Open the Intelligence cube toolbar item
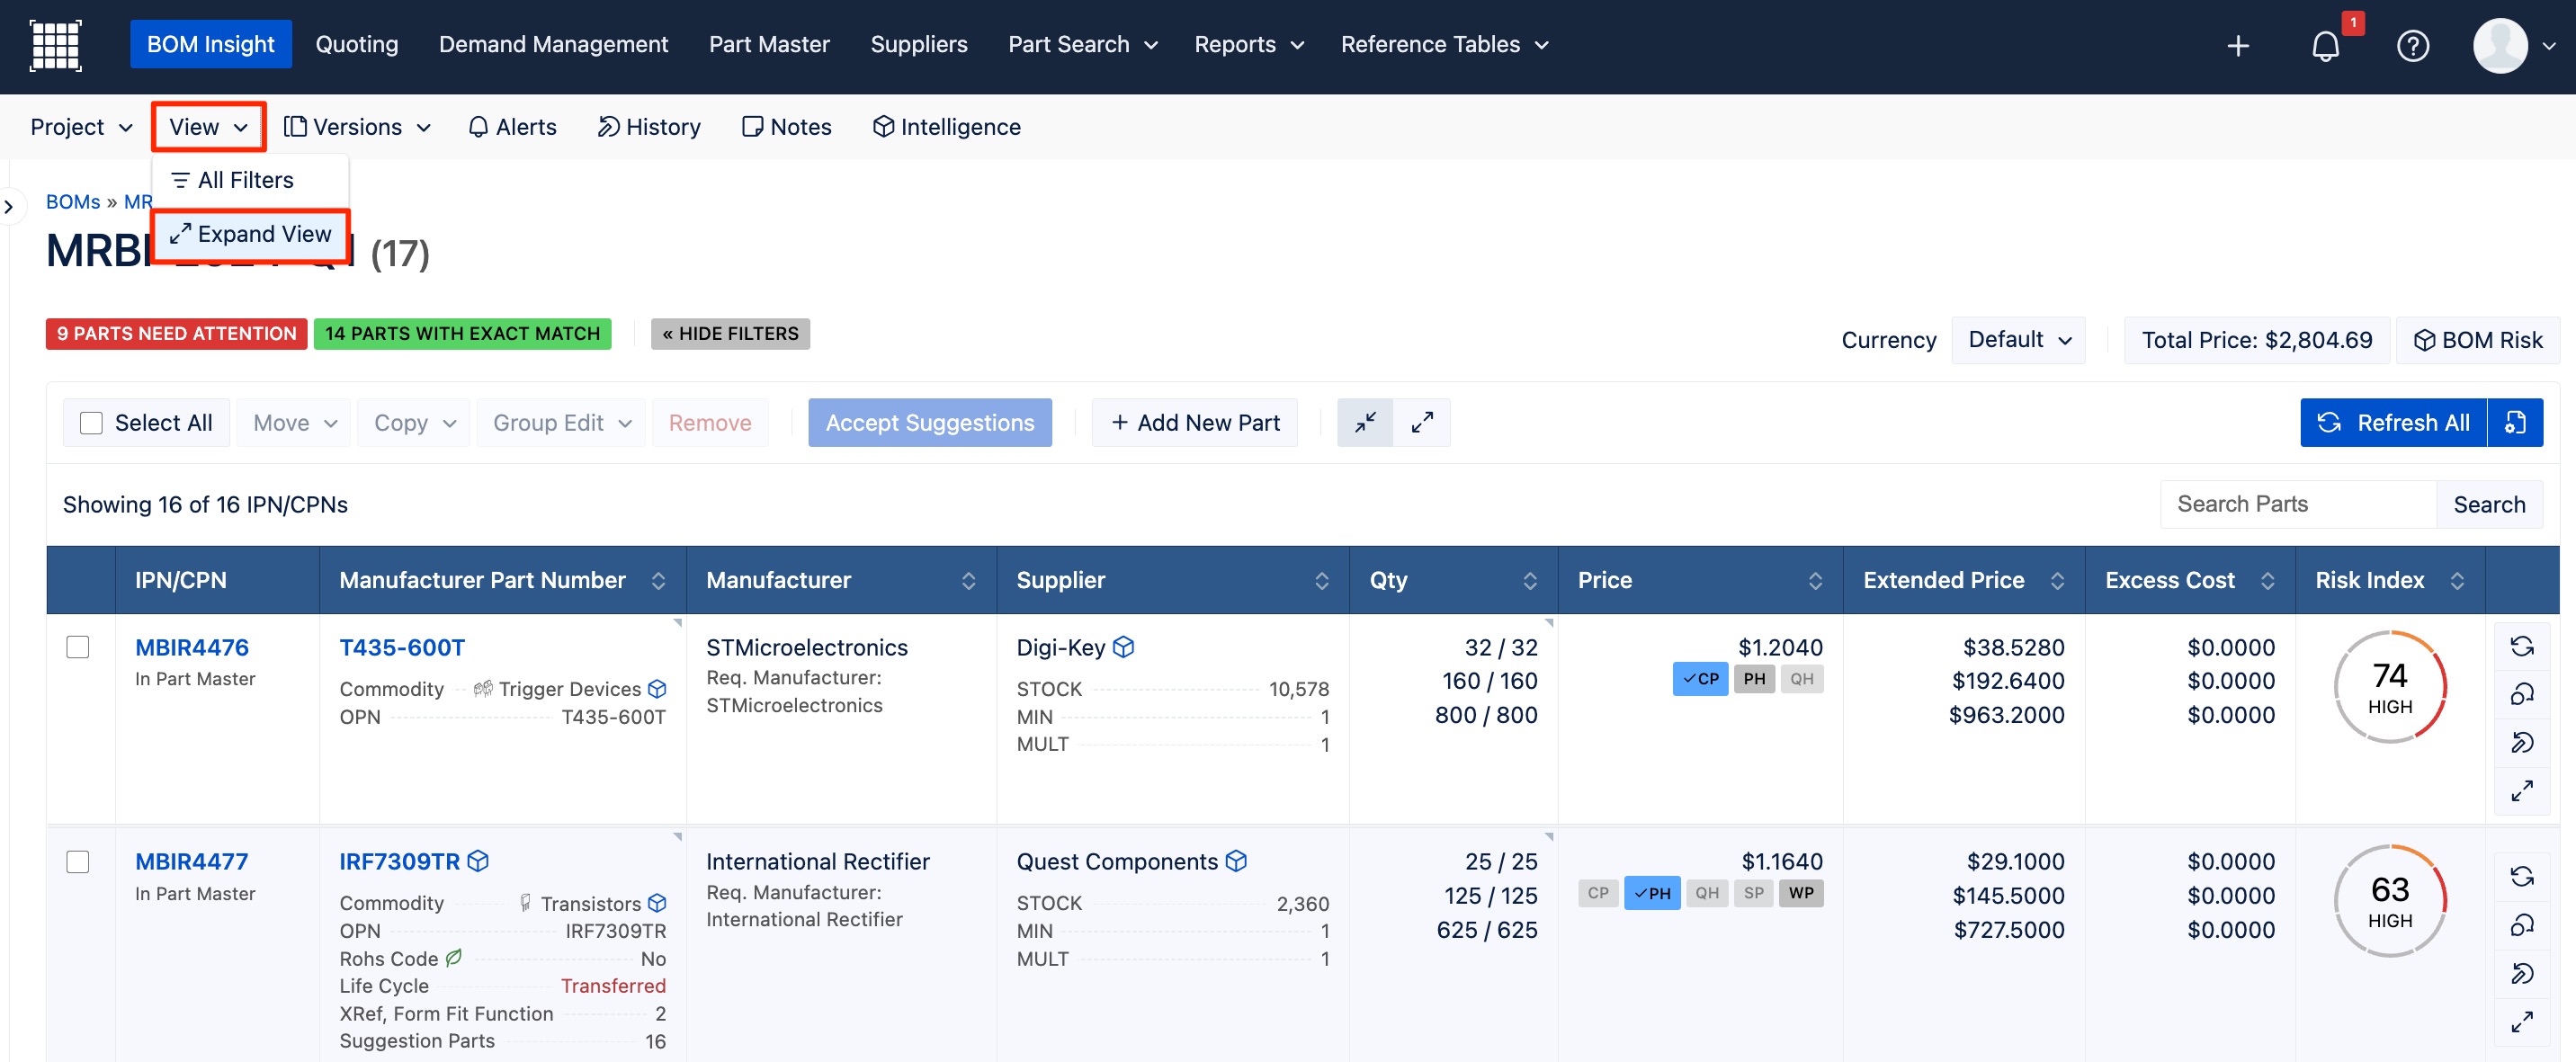The width and height of the screenshot is (2576, 1062). point(946,127)
